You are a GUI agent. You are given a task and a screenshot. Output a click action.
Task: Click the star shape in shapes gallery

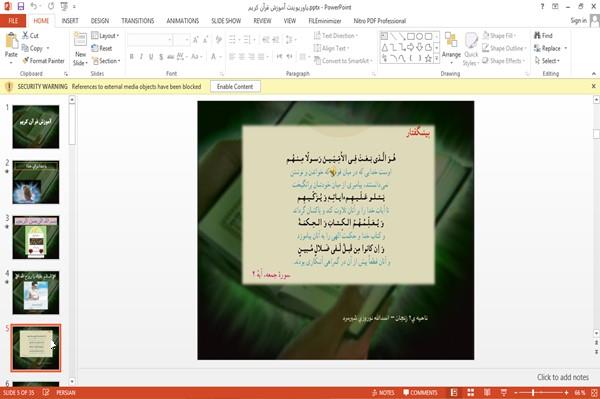coord(428,59)
